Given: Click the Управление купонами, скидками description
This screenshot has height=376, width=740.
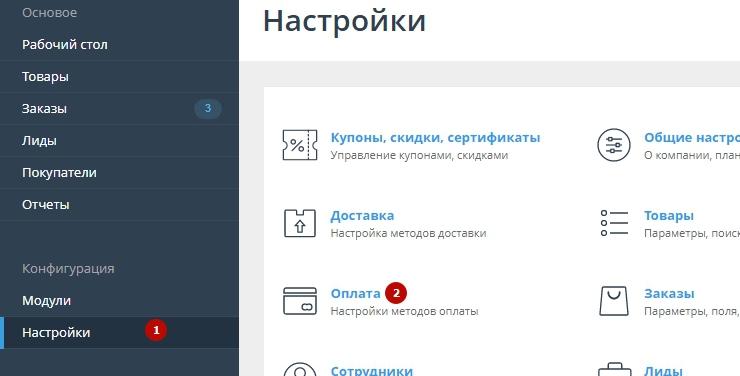Looking at the screenshot, I should coord(419,155).
